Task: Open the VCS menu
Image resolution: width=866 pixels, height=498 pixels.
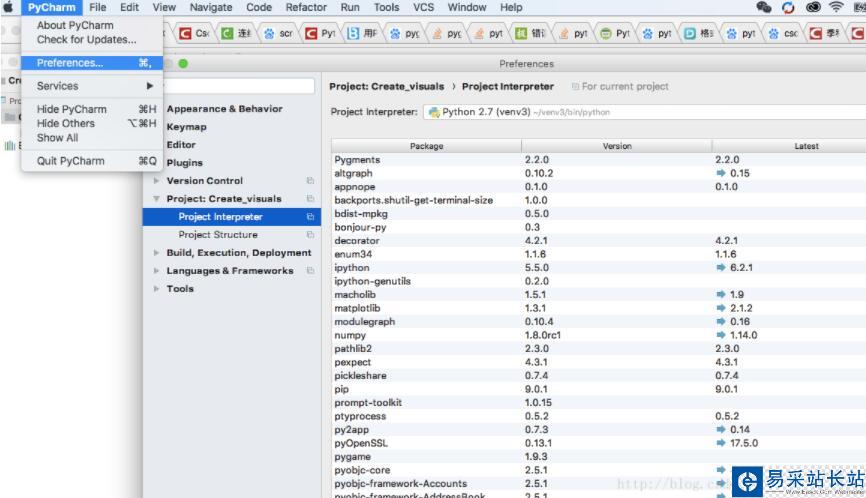Action: click(424, 8)
